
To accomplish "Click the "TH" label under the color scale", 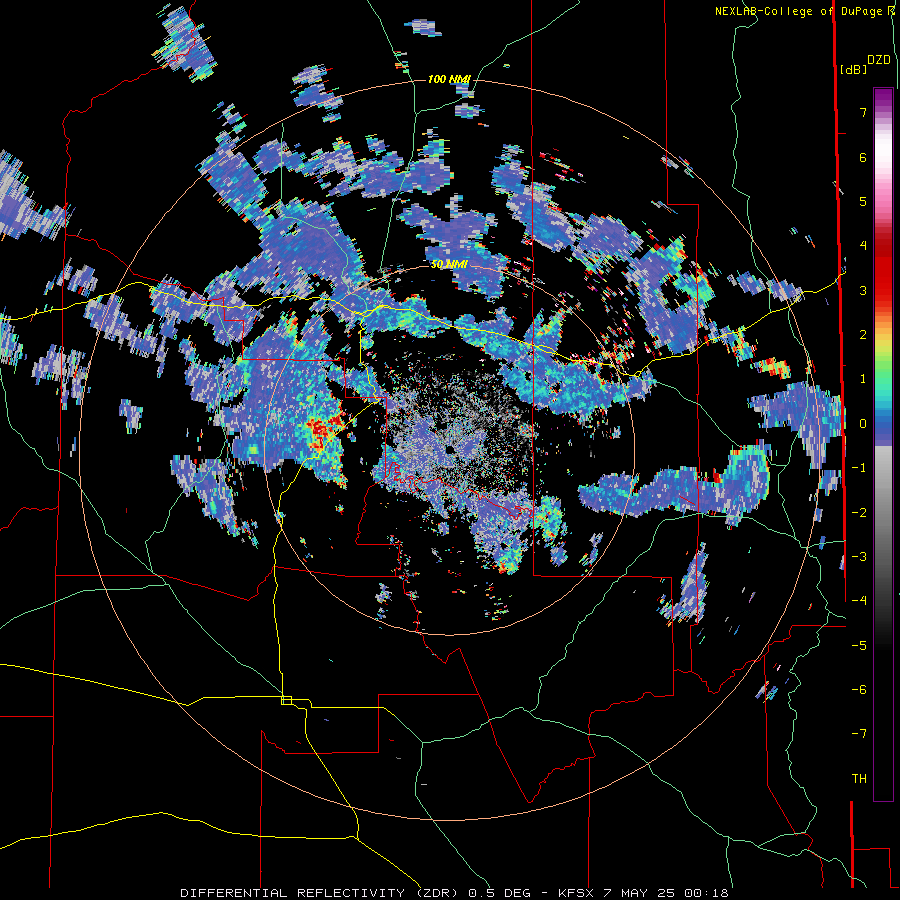I will tap(859, 779).
